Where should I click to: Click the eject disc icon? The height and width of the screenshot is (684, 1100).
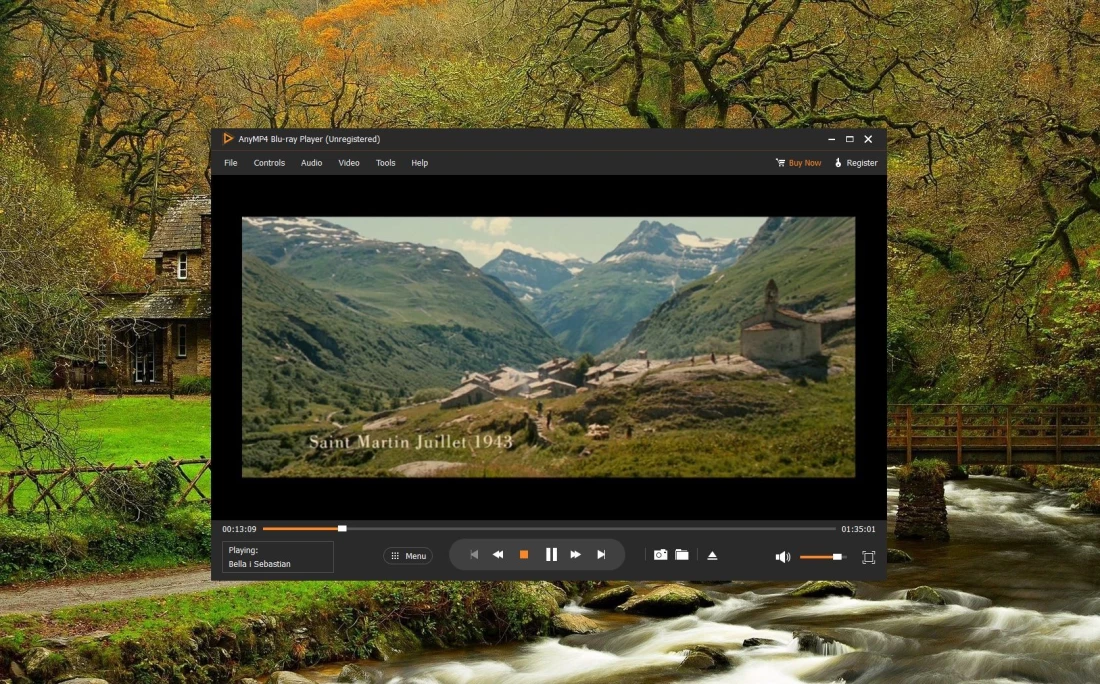click(x=713, y=555)
